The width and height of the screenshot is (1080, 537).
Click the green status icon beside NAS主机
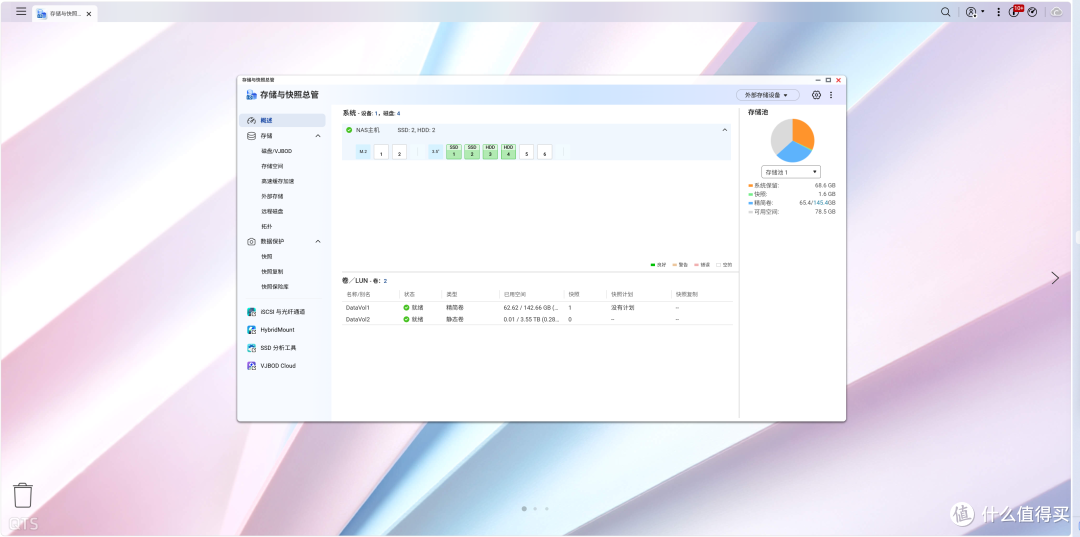(x=349, y=129)
